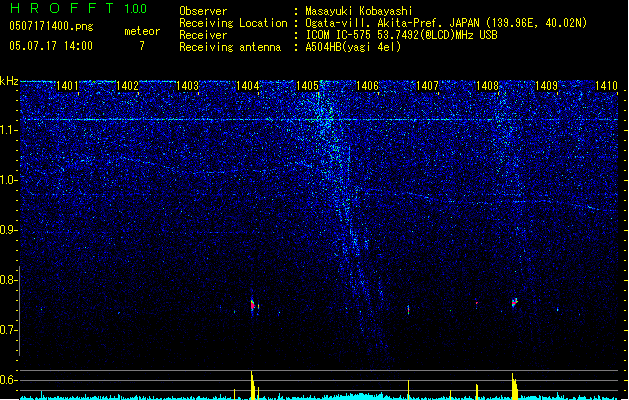The image size is (629, 400).
Task: Select the version number 1.0.0
Action: [135, 9]
